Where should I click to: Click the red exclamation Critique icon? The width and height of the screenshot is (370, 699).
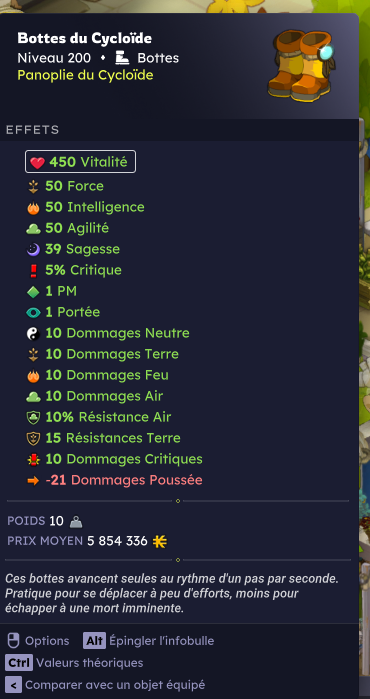(x=33, y=271)
